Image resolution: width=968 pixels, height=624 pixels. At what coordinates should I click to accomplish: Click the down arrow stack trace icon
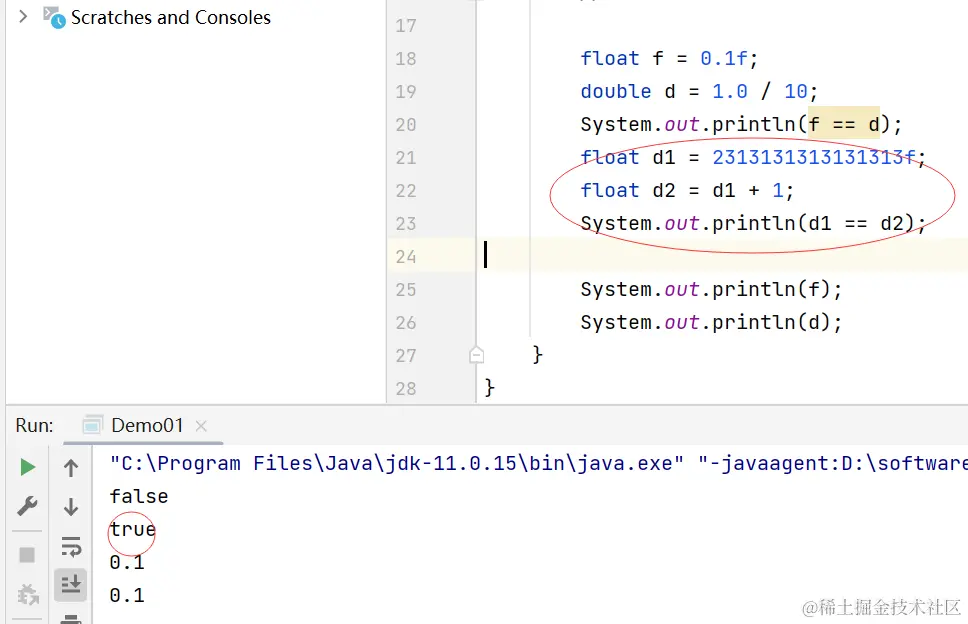[71, 507]
